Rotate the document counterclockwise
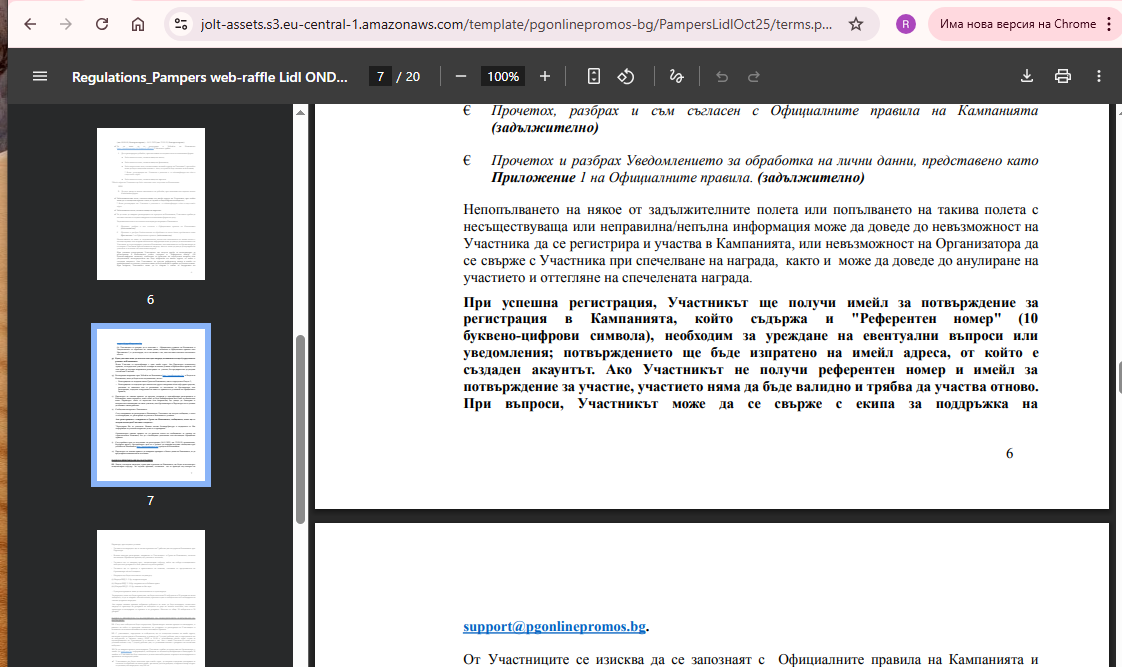Viewport: 1122px width, 667px height. coord(626,77)
